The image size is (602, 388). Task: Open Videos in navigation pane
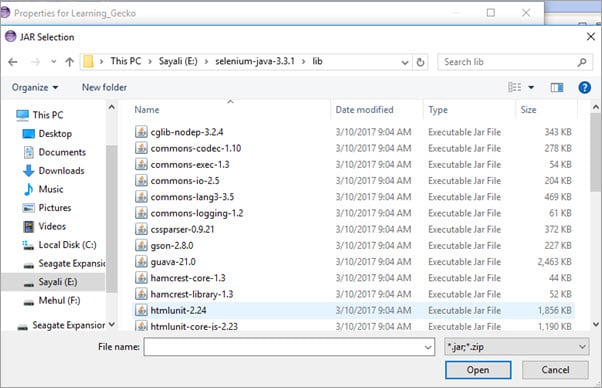(52, 226)
